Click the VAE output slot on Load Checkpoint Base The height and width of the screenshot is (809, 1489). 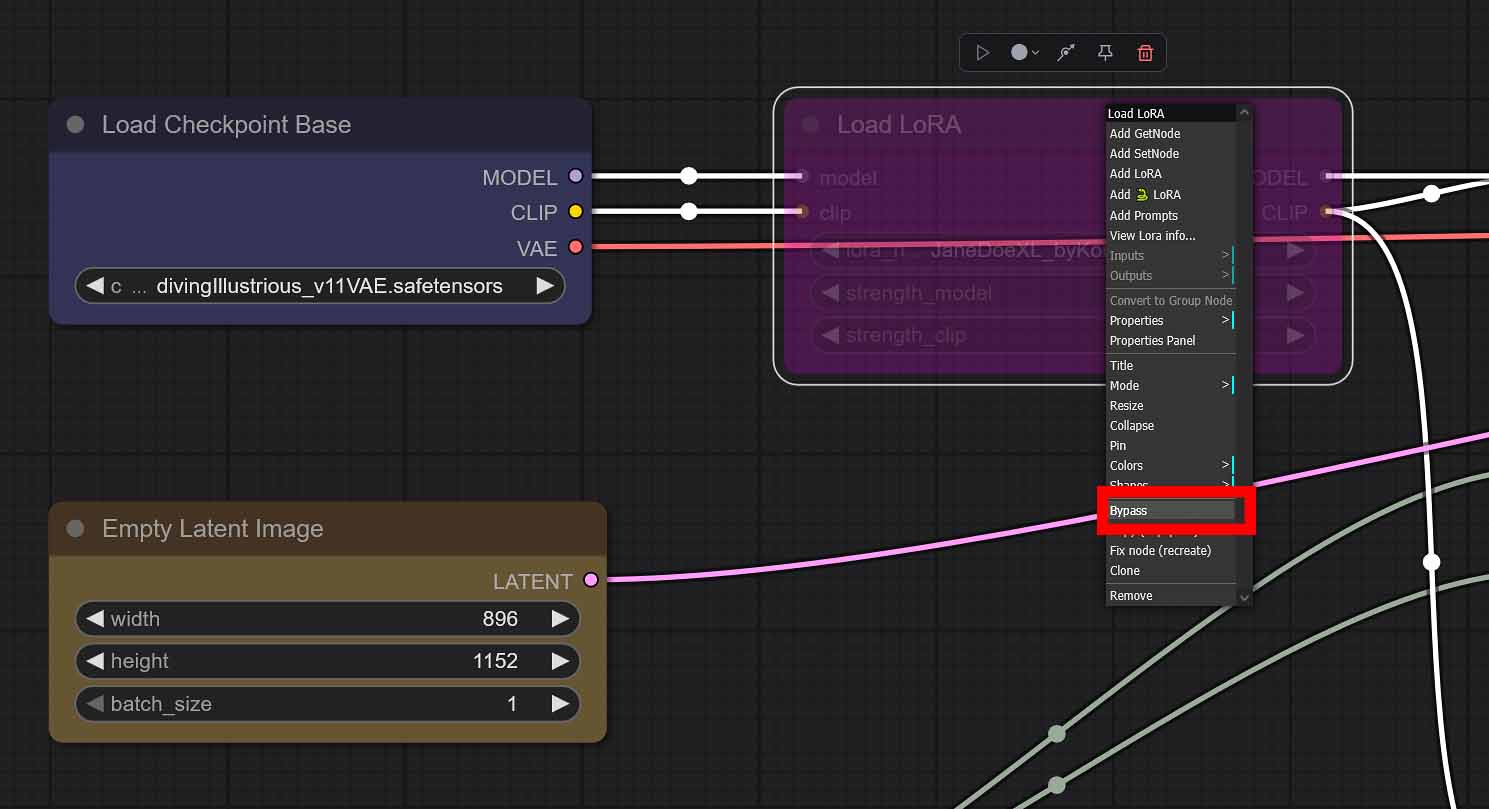pyautogui.click(x=576, y=248)
